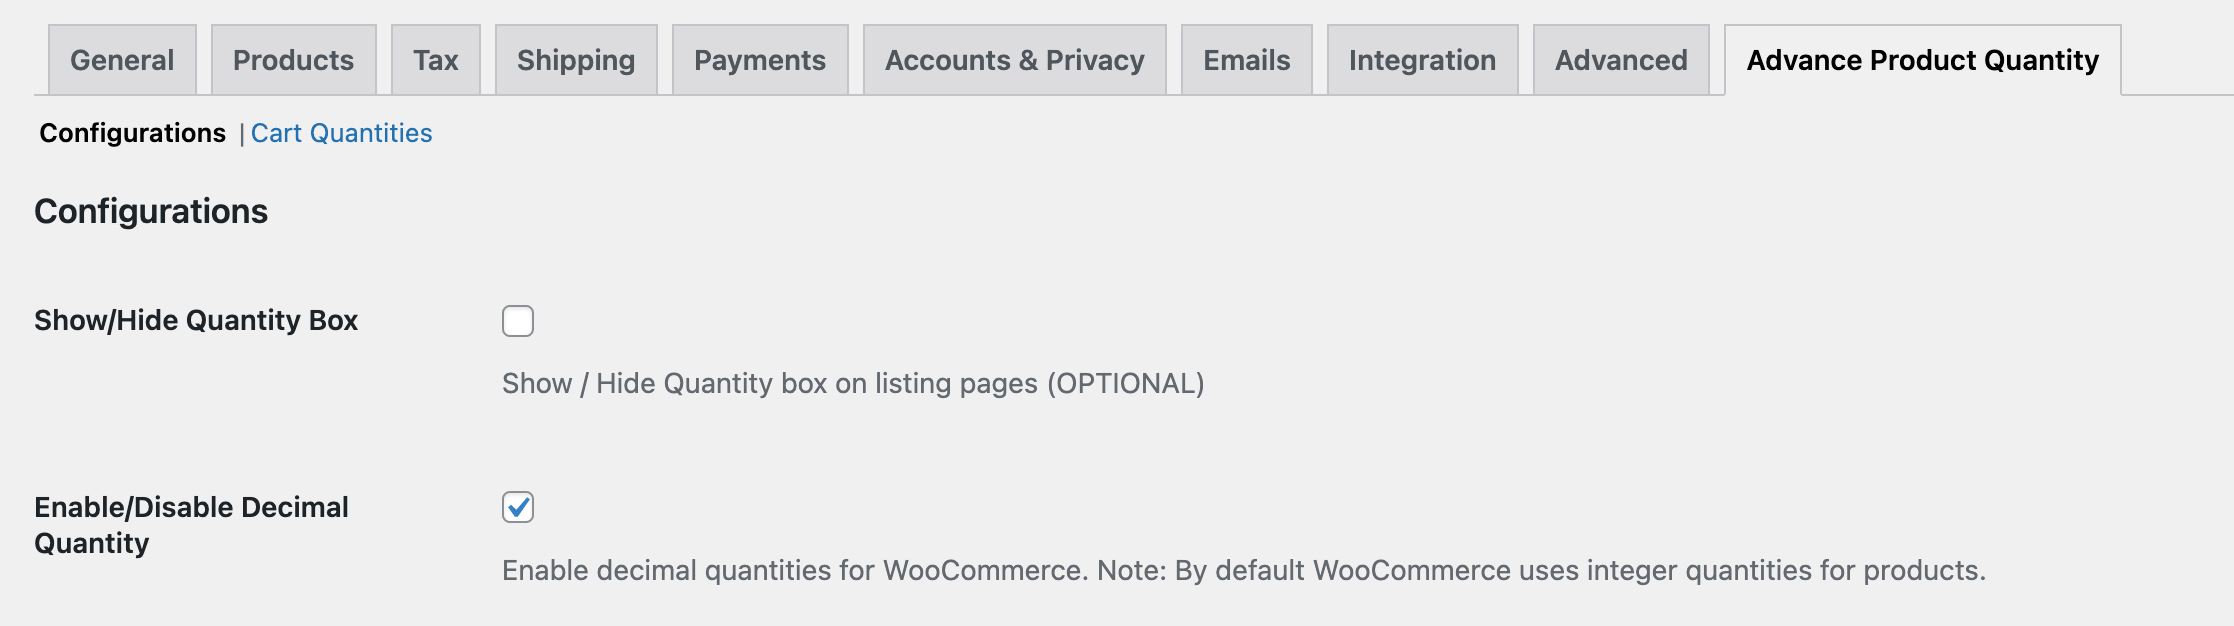Switch to the General settings tab
The height and width of the screenshot is (626, 2234).
pyautogui.click(x=121, y=59)
